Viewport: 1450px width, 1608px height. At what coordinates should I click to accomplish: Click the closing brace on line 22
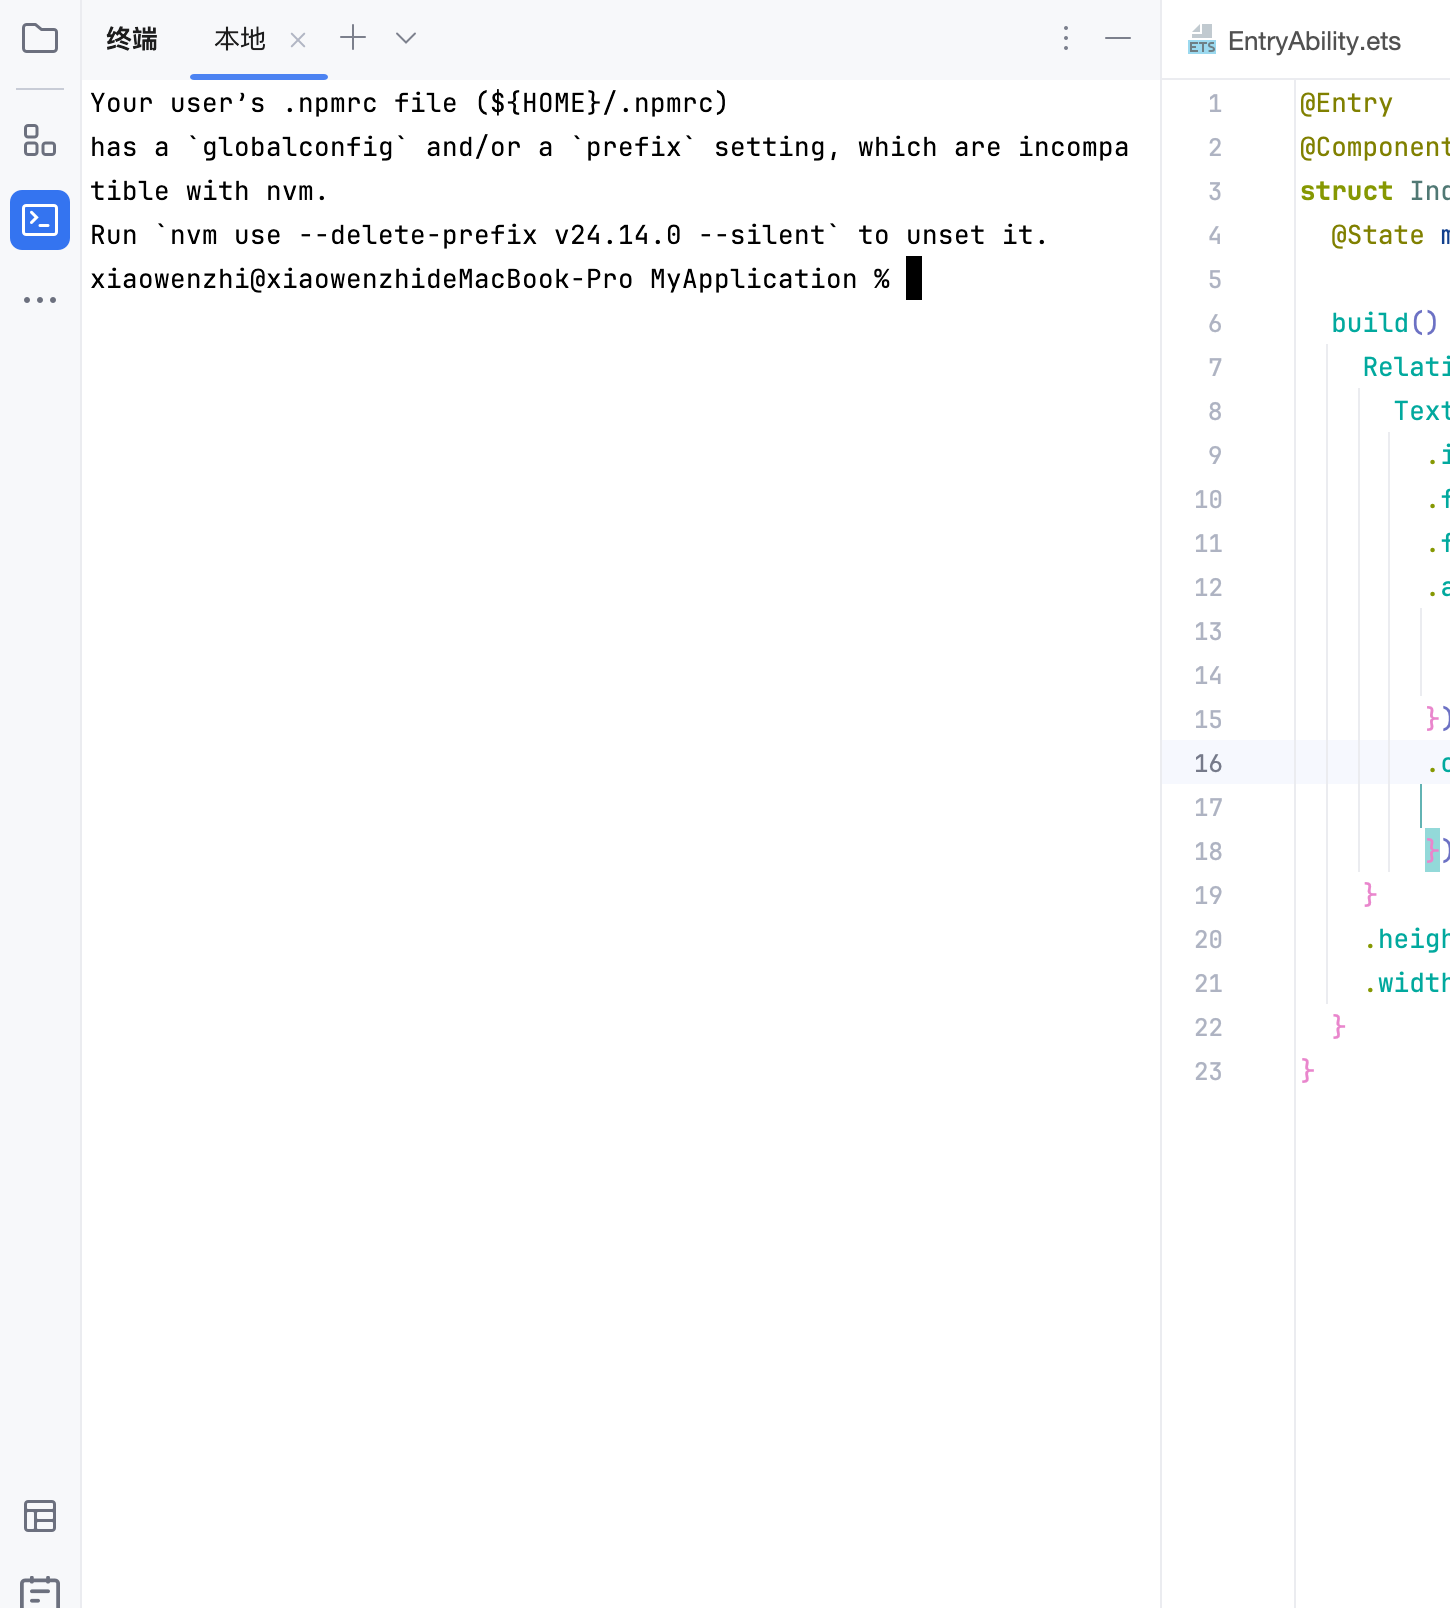(1339, 1027)
